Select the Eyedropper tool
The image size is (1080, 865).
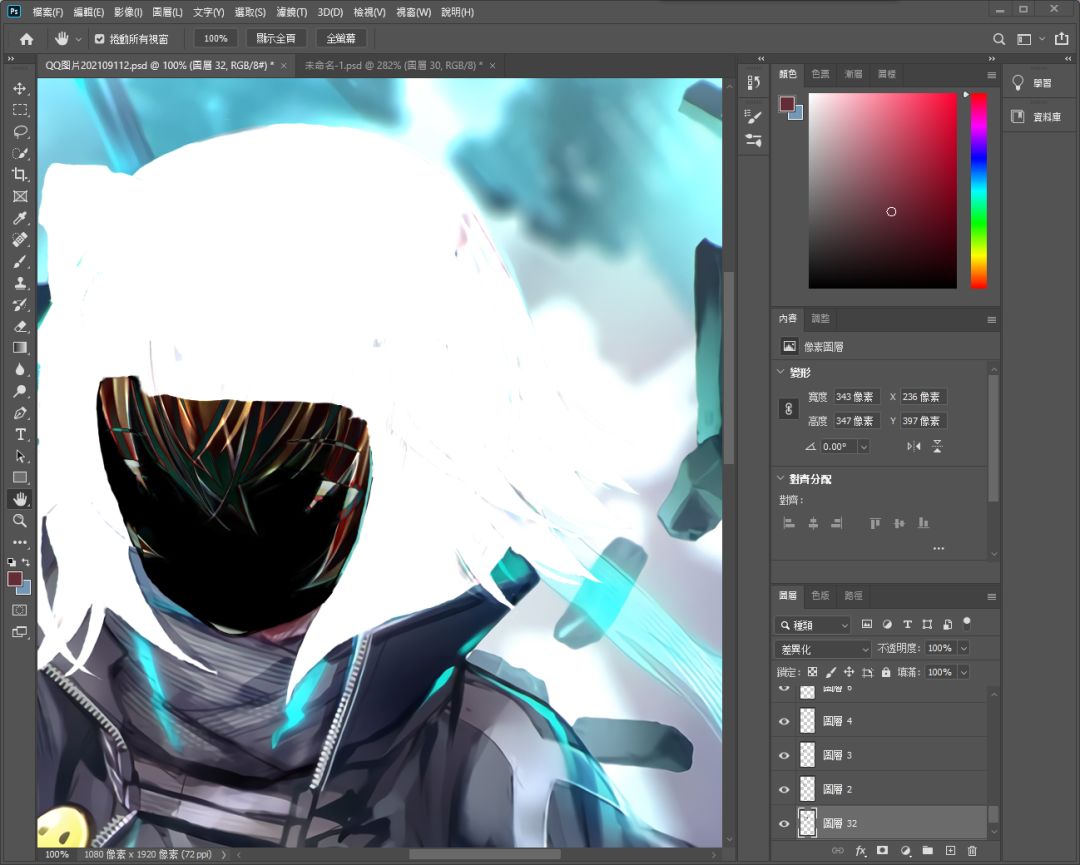pos(20,218)
